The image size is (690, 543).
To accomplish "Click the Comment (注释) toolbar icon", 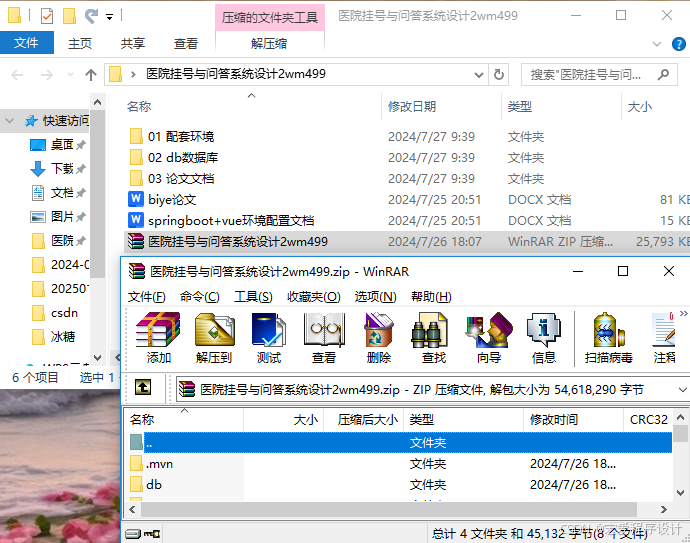I will pyautogui.click(x=664, y=338).
